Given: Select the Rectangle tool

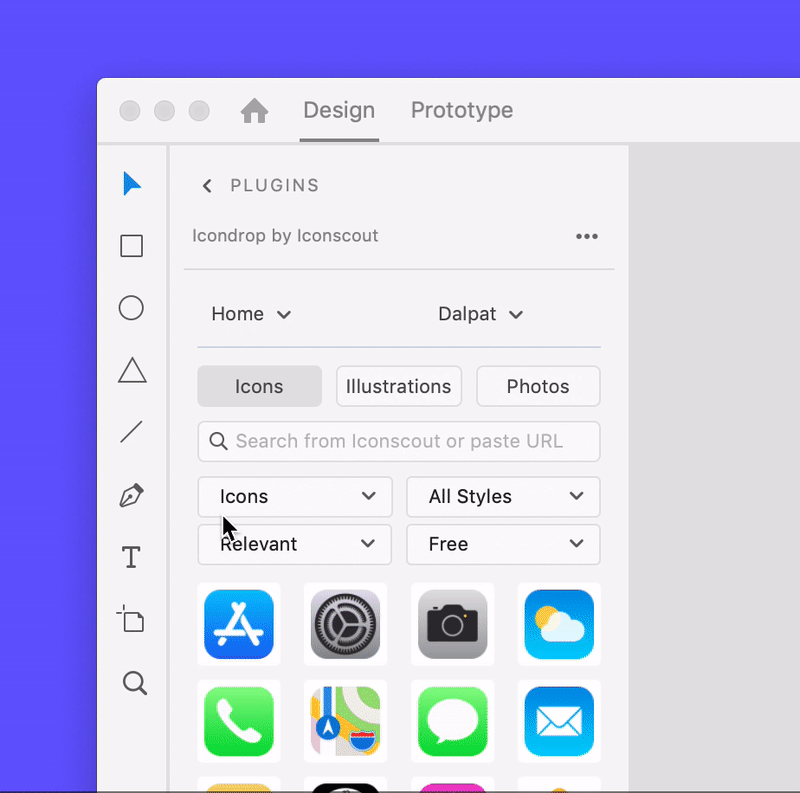Looking at the screenshot, I should tap(132, 246).
